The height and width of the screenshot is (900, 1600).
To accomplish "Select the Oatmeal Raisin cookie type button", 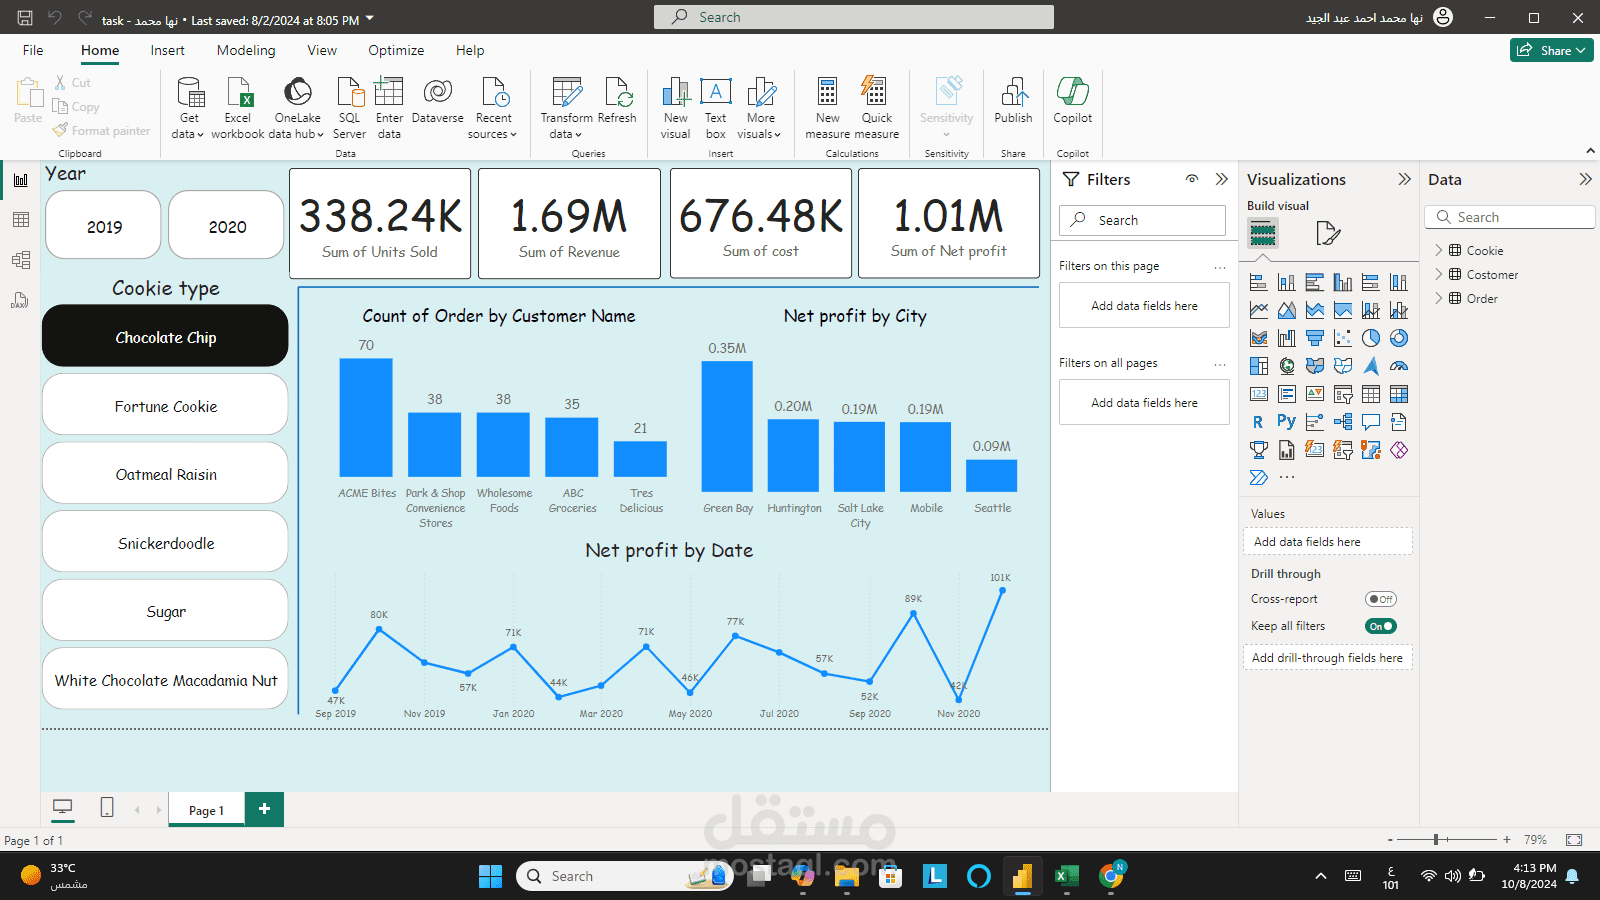I will point(165,474).
